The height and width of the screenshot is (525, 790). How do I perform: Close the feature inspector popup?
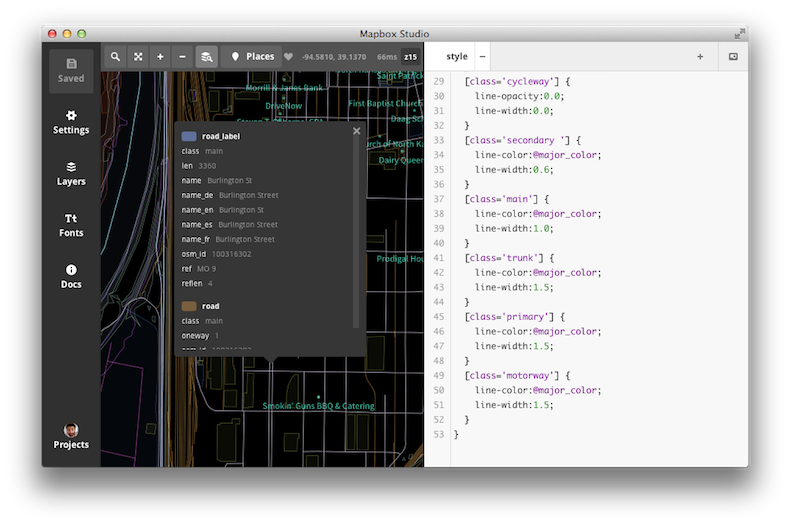click(x=357, y=131)
